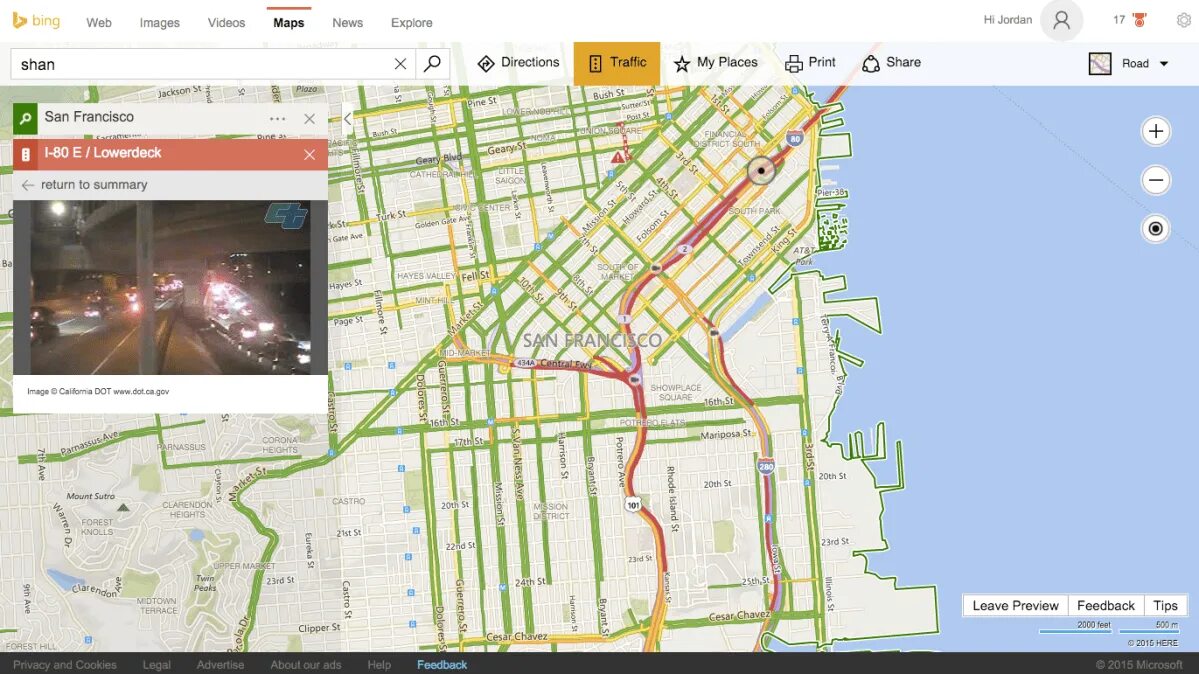Close the I-80 E / Lowerdeck panel
The image size is (1199, 674).
pos(309,155)
